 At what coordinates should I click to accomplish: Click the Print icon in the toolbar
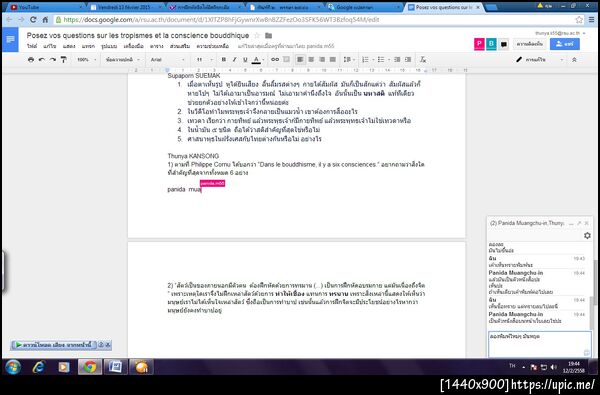click(x=31, y=60)
